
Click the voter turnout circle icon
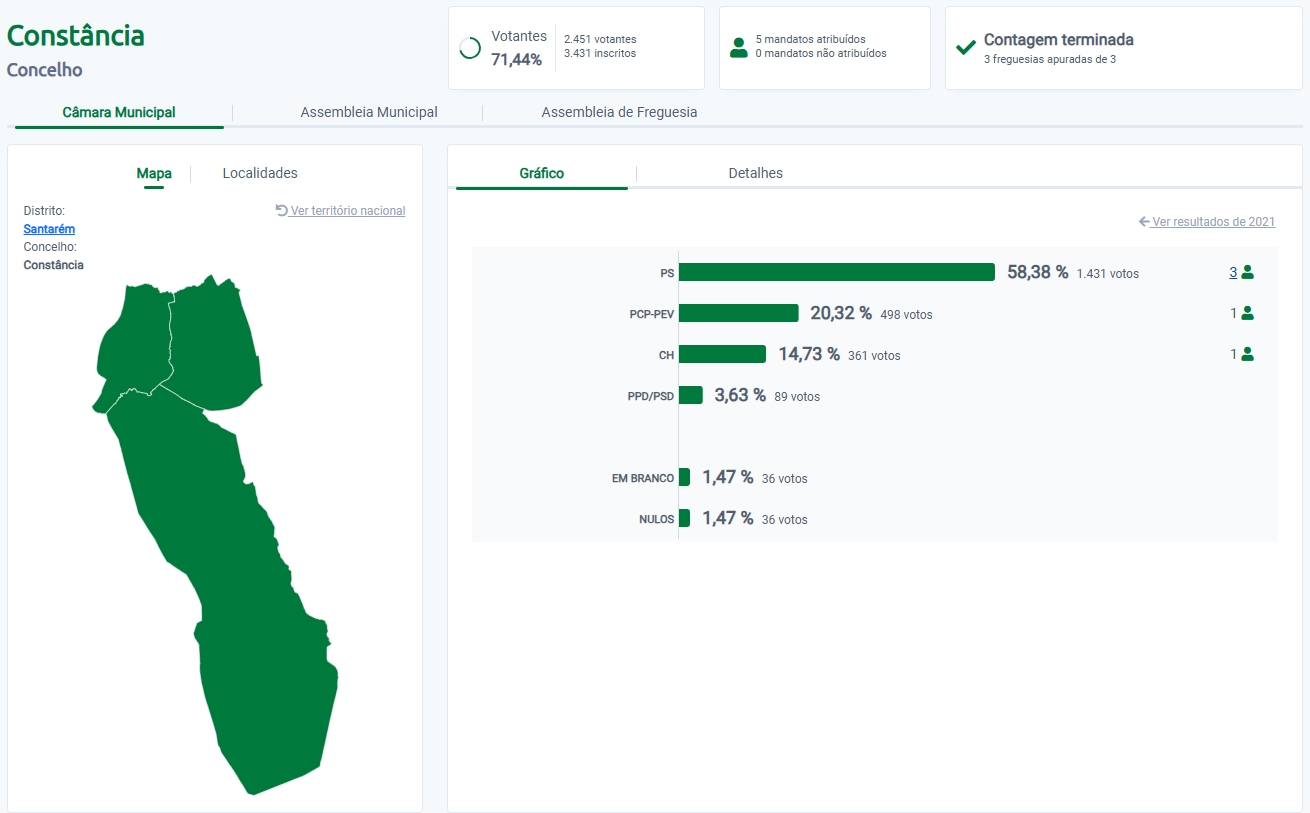470,48
